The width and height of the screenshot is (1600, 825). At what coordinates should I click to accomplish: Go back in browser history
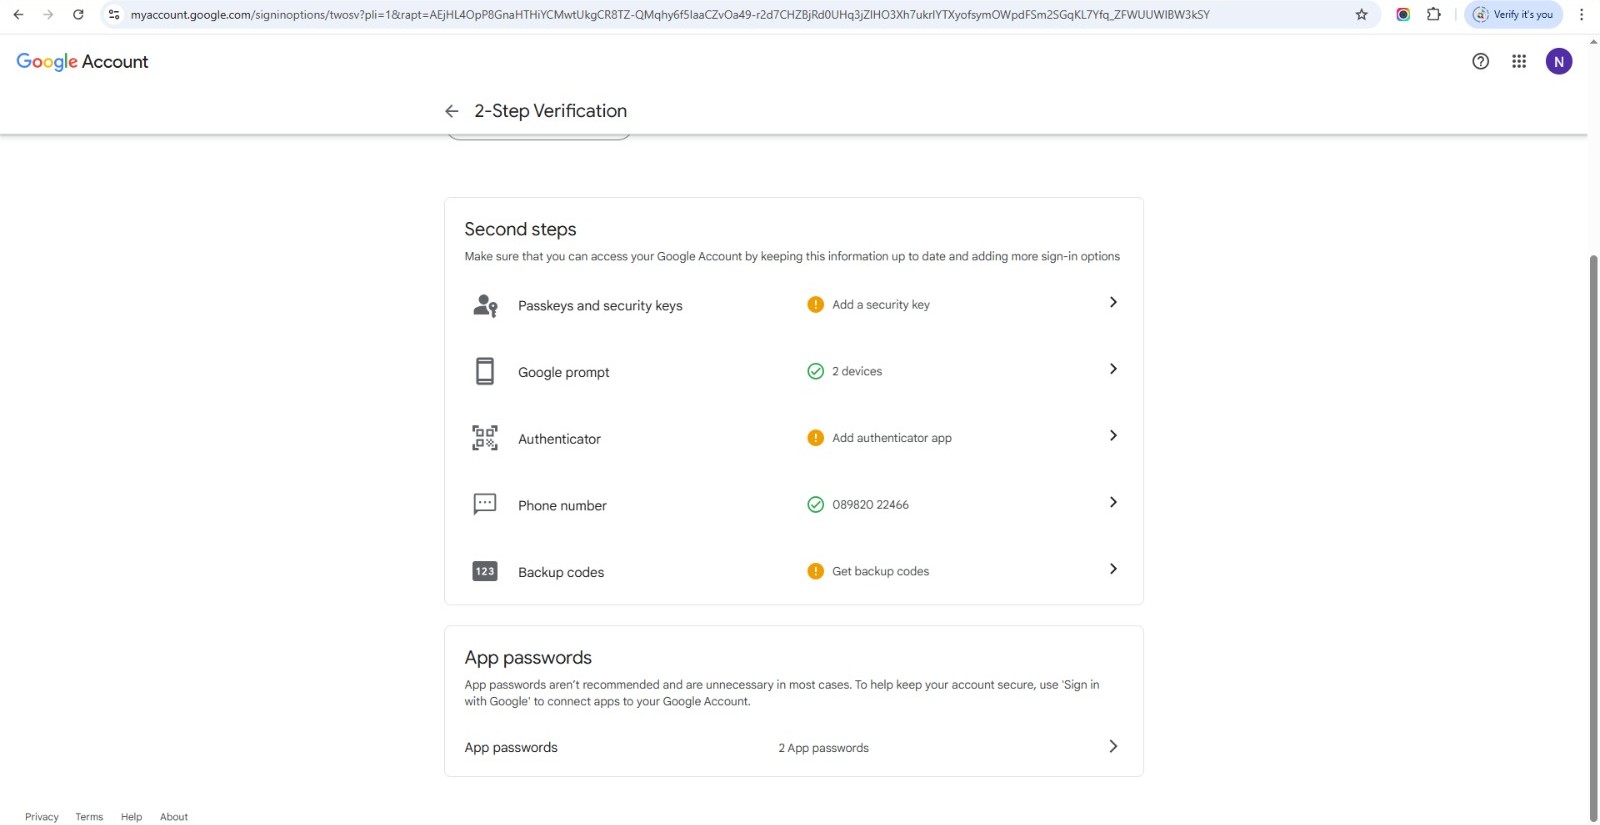click(18, 15)
